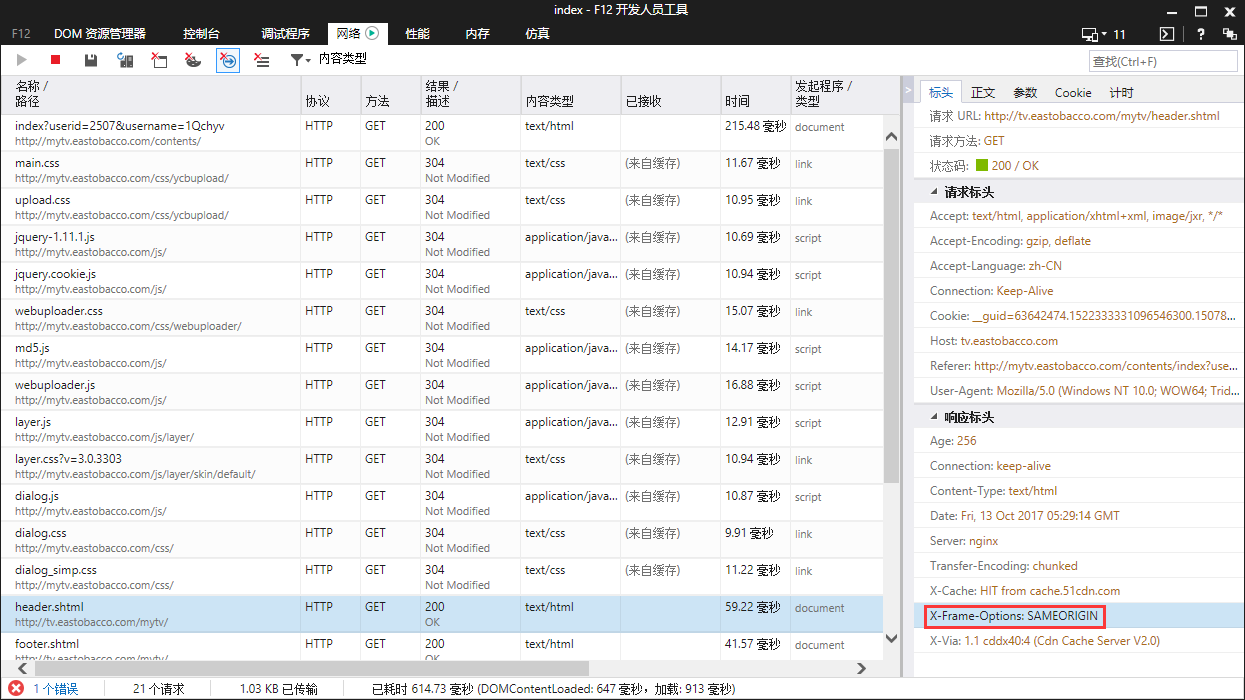
Task: Collapse the 请求标头 section
Action: click(x=935, y=192)
